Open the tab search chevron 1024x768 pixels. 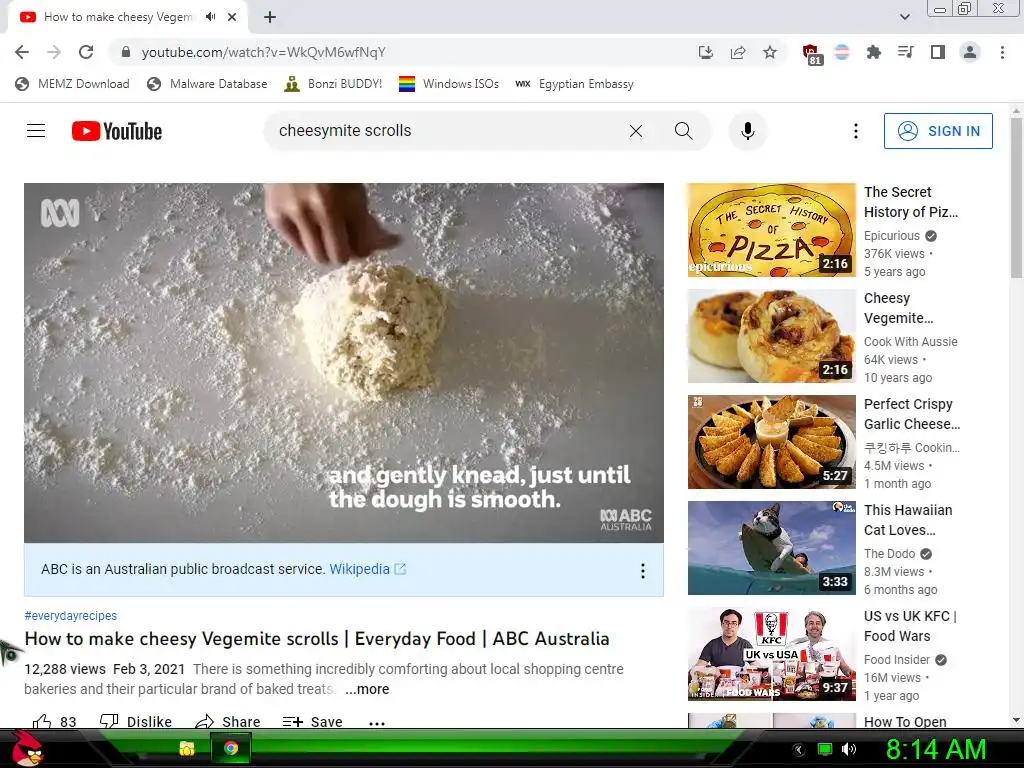pos(904,17)
